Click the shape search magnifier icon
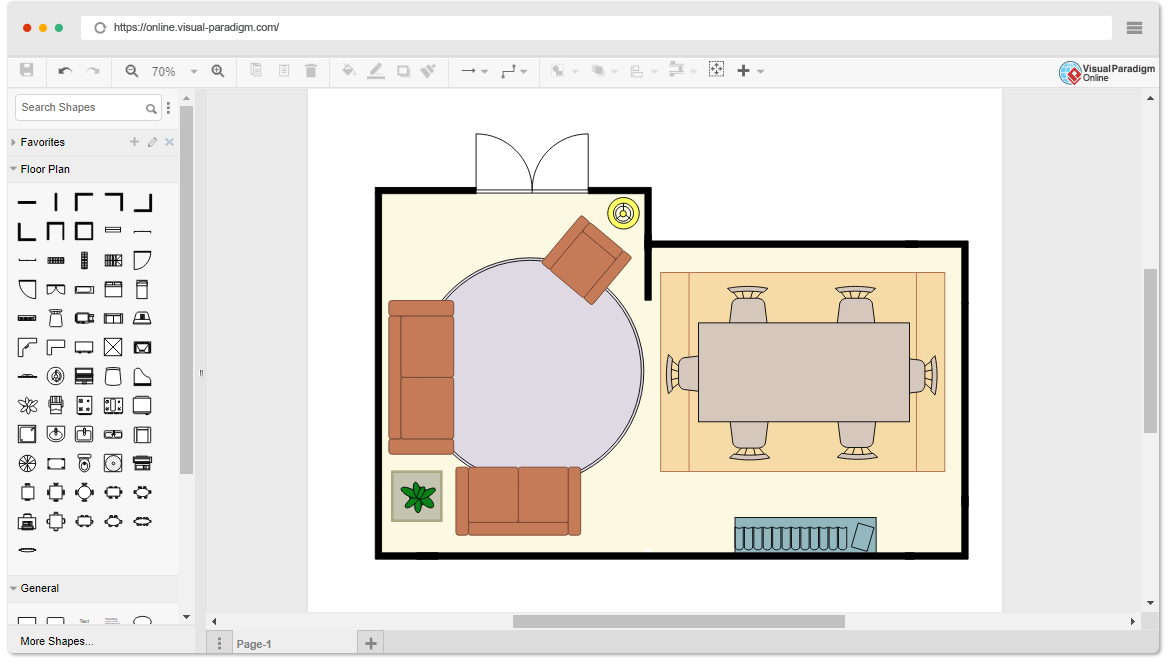This screenshot has height=665, width=1170. coord(151,109)
